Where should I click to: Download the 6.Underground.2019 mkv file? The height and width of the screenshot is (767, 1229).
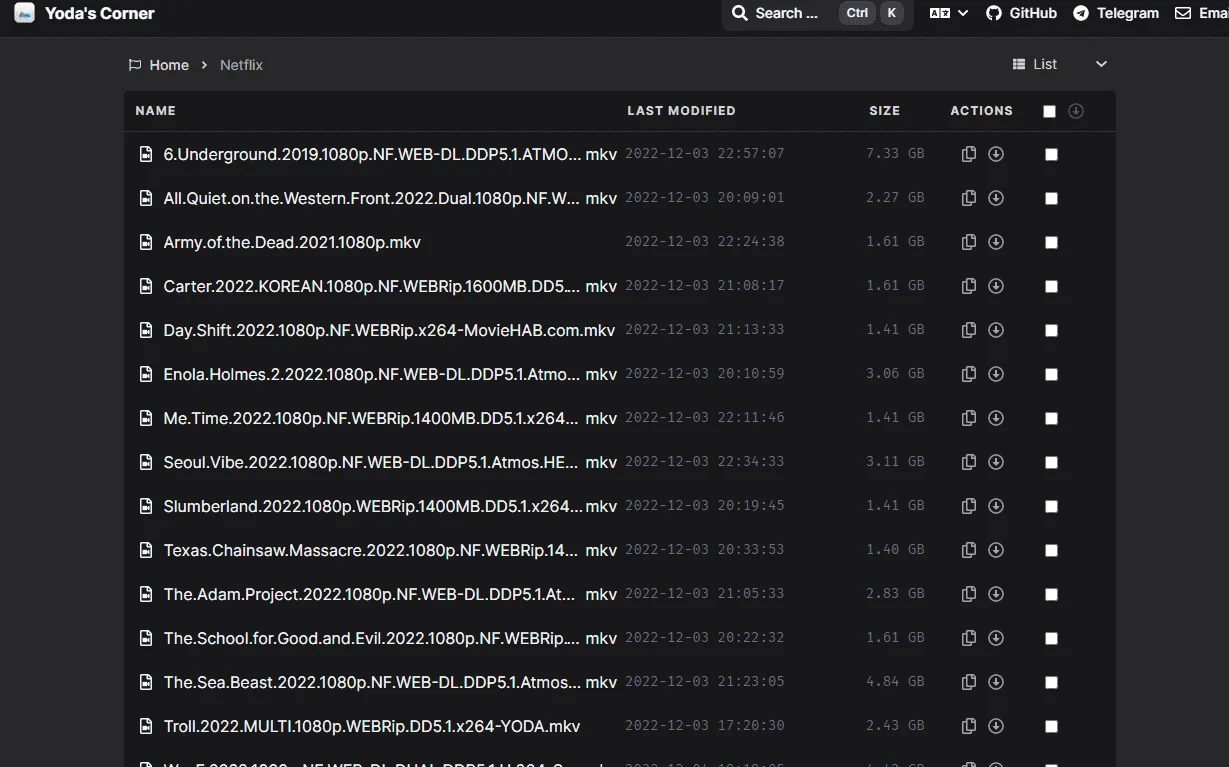coord(996,154)
